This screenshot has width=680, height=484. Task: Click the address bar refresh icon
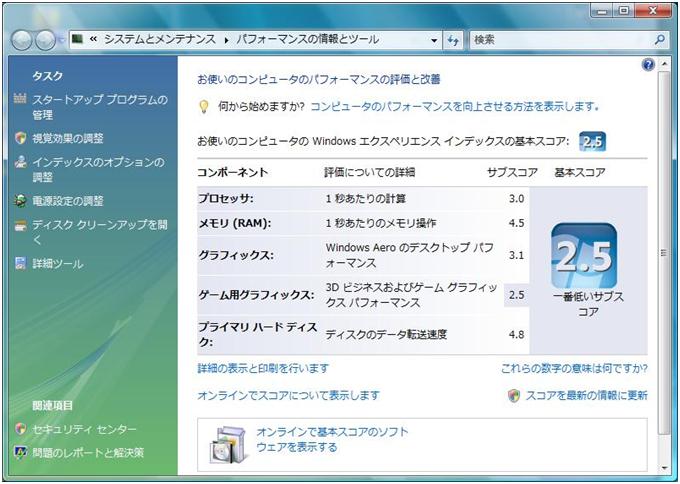click(453, 40)
